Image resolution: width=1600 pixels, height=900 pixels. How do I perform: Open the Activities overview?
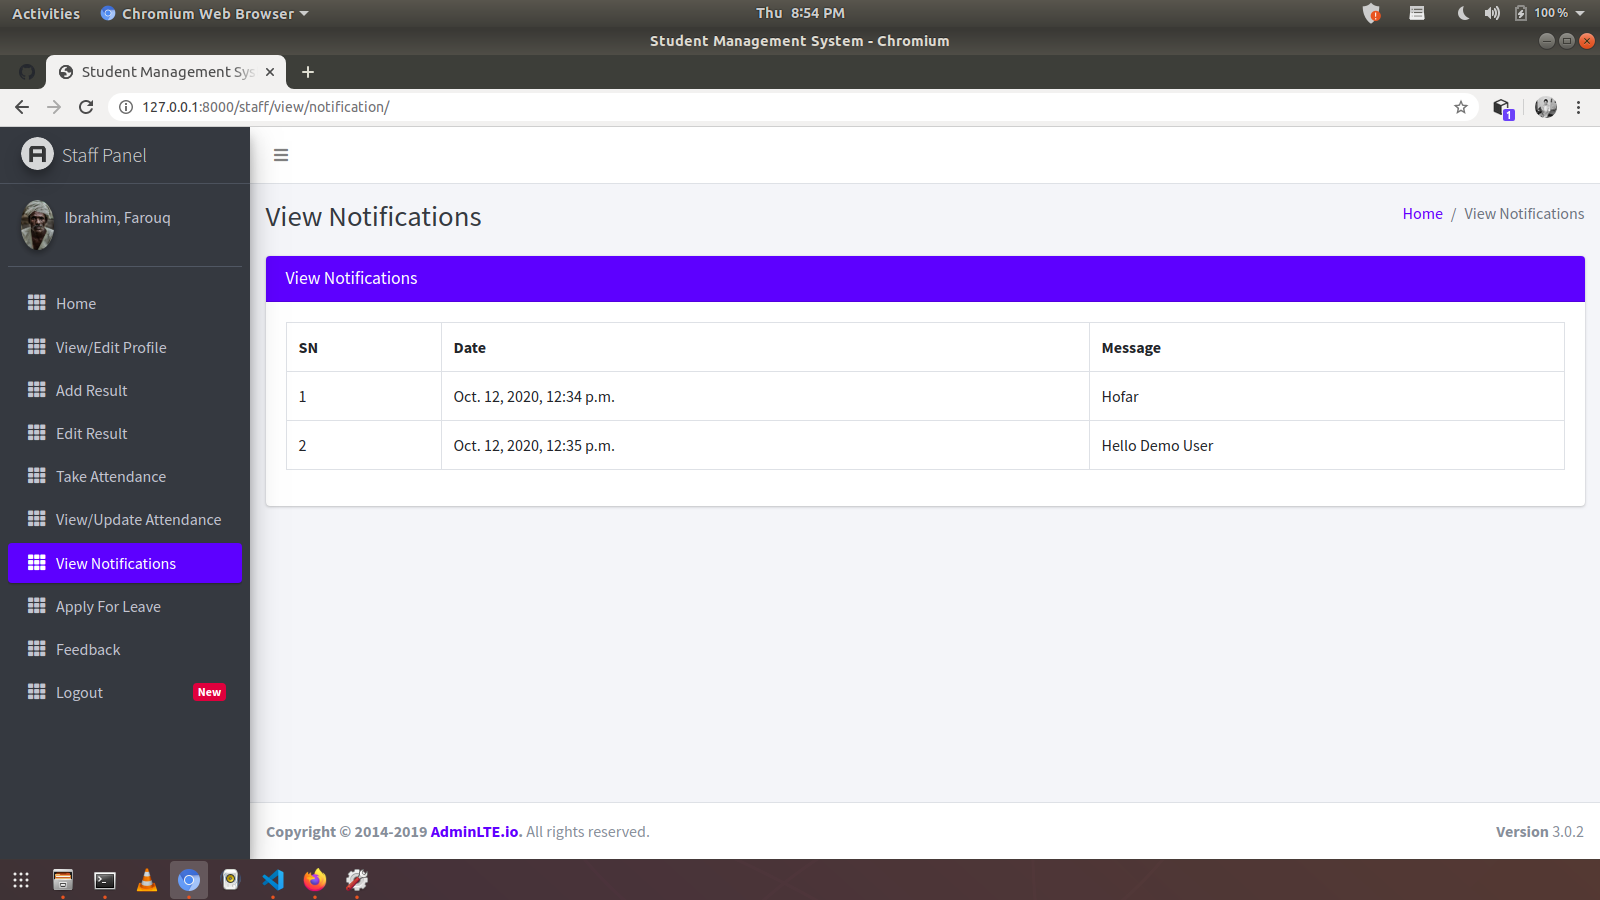pyautogui.click(x=46, y=13)
